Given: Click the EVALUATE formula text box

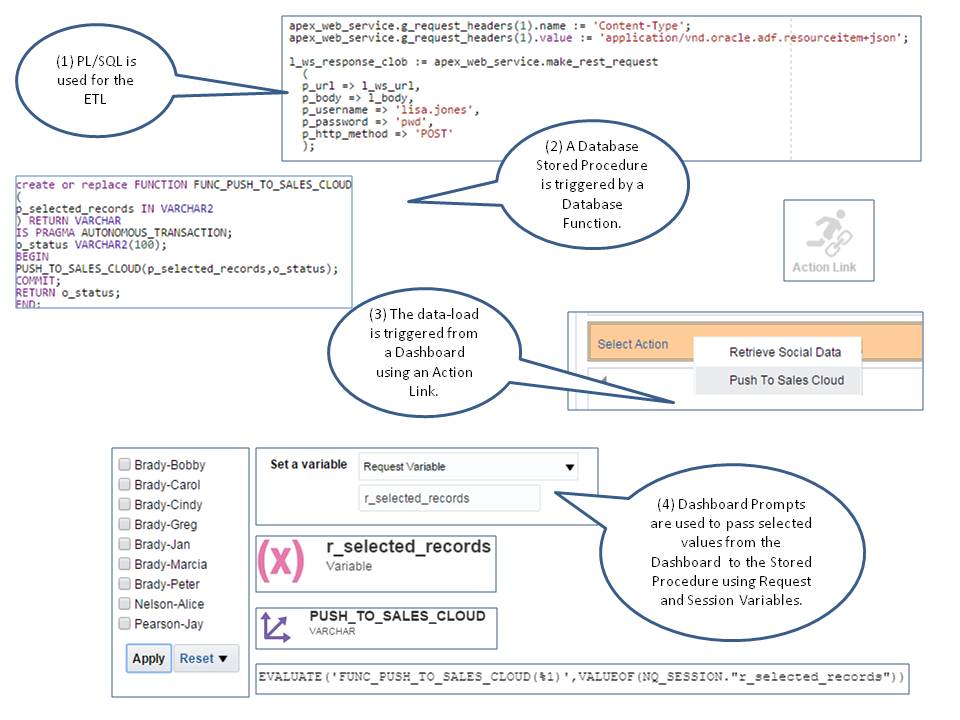Looking at the screenshot, I should pos(581,679).
